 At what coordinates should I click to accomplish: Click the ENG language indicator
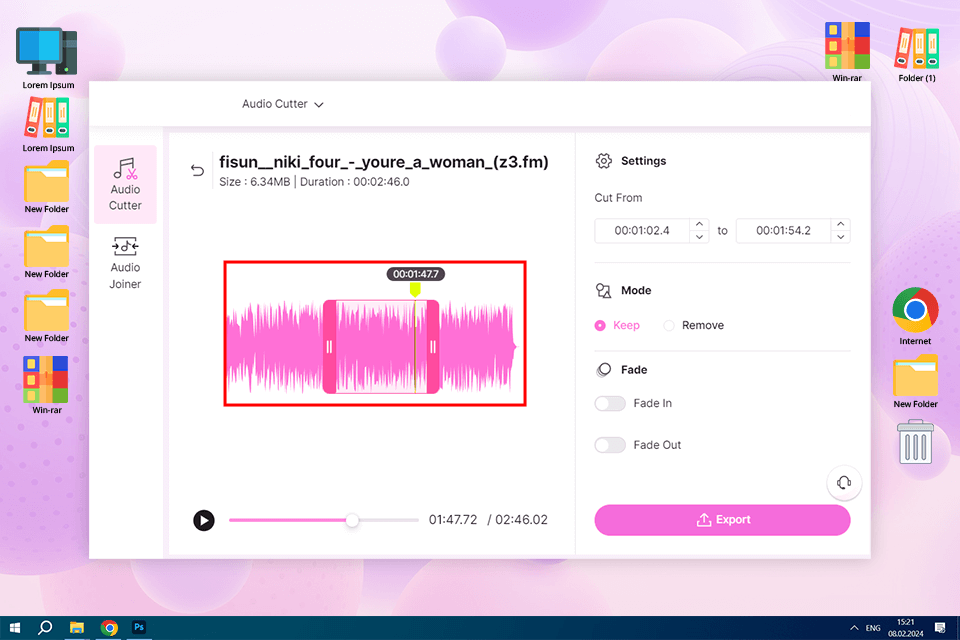tap(873, 628)
